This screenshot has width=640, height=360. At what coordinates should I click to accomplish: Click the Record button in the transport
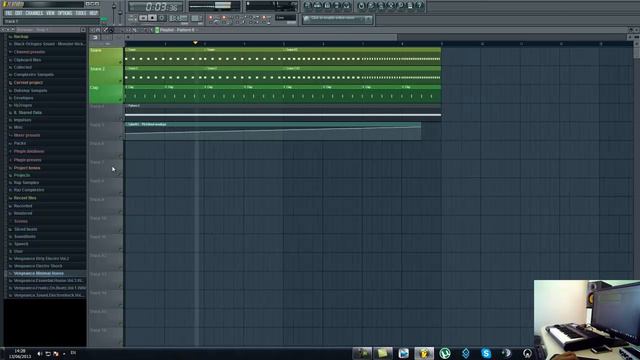pyautogui.click(x=162, y=18)
